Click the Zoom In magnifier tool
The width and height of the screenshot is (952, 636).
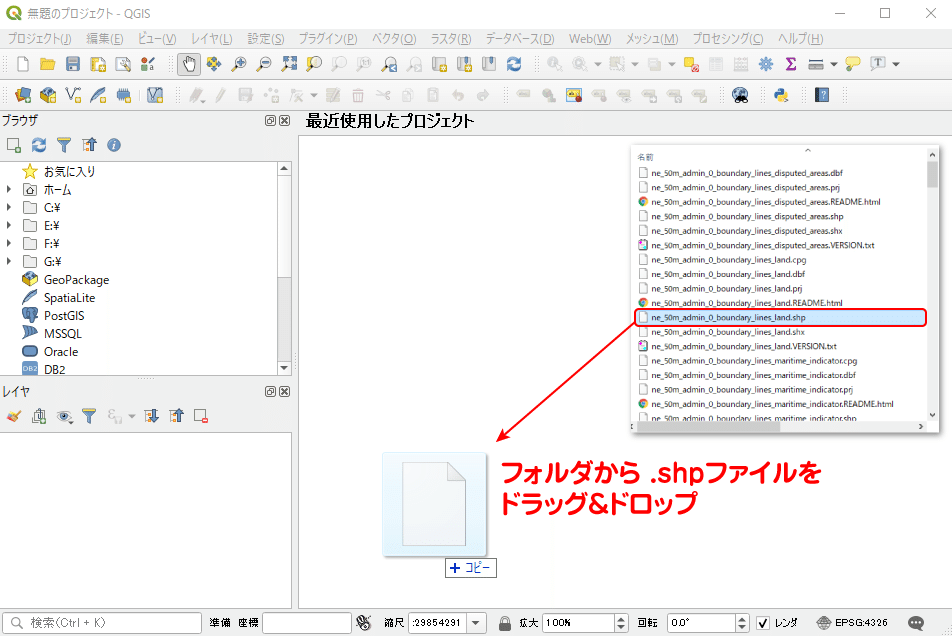click(239, 64)
